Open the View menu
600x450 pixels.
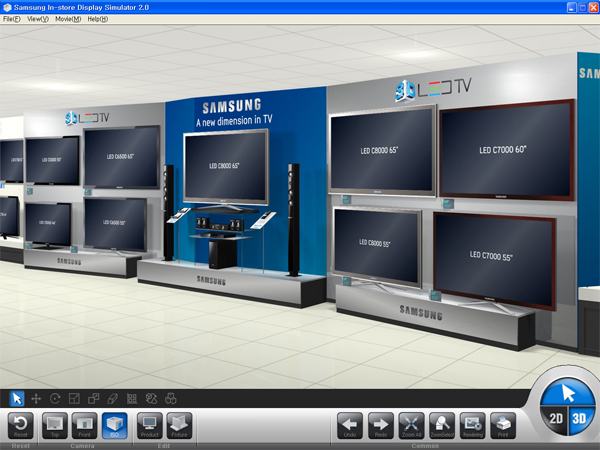[38, 19]
